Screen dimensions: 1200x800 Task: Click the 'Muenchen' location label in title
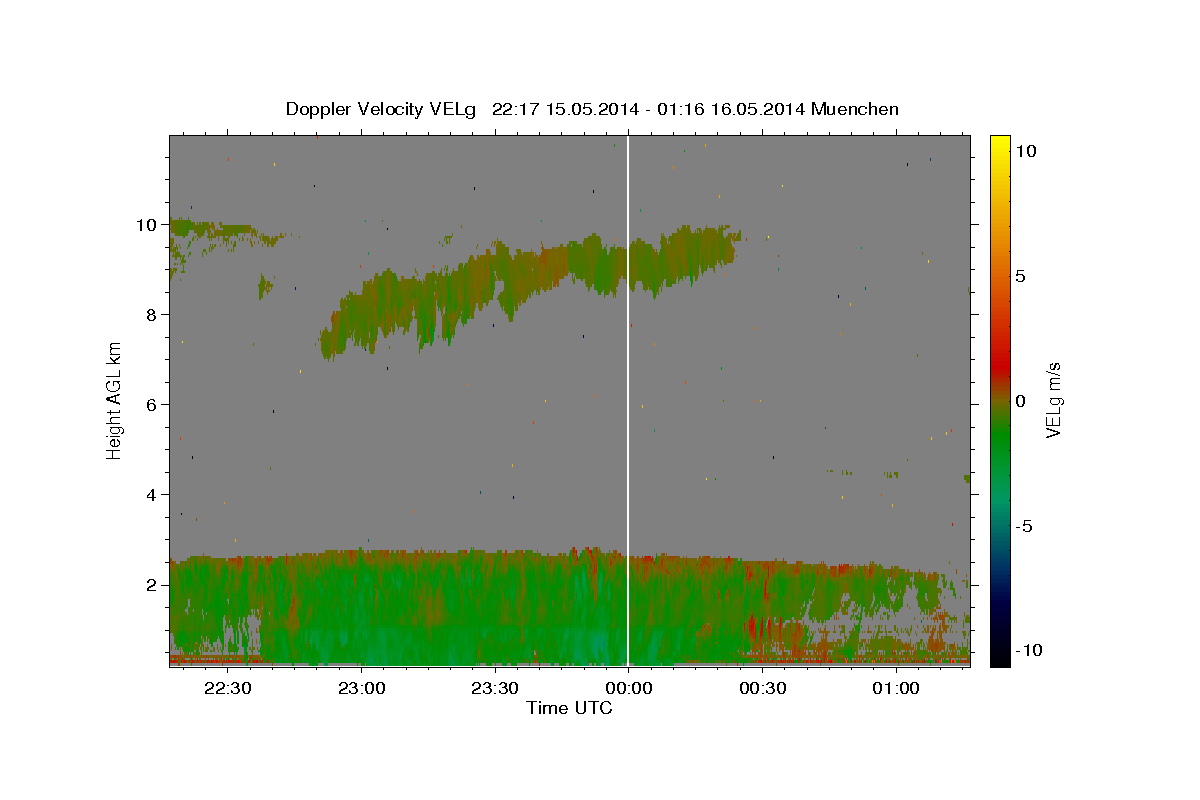point(855,109)
